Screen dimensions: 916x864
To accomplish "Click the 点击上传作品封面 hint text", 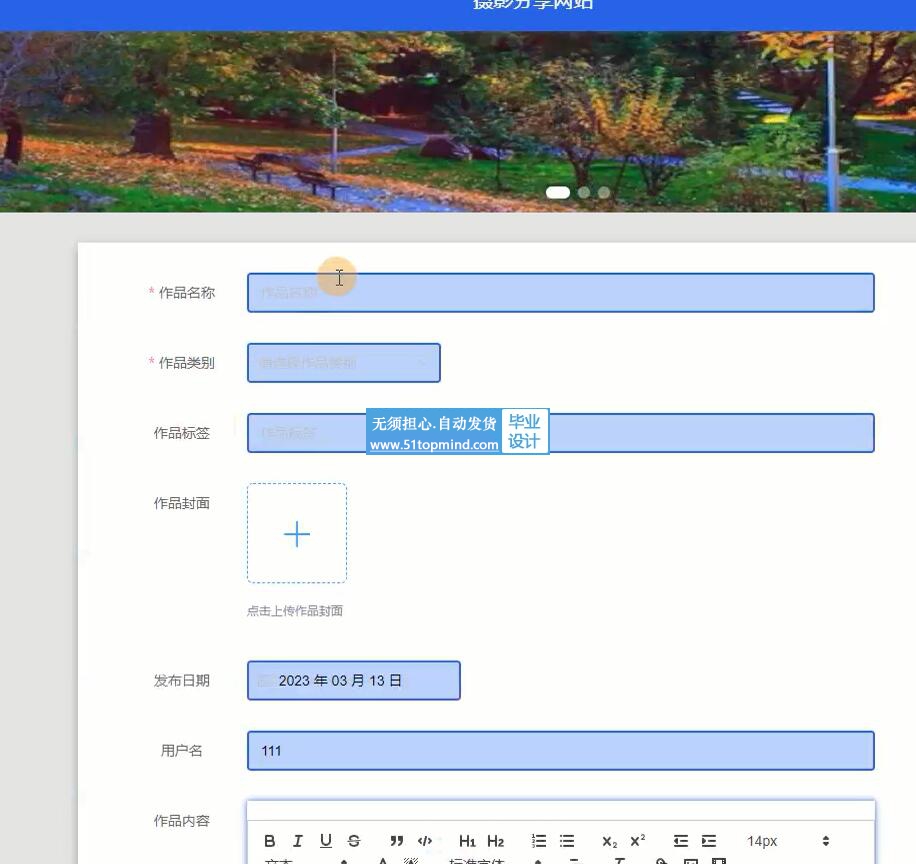I will point(295,611).
